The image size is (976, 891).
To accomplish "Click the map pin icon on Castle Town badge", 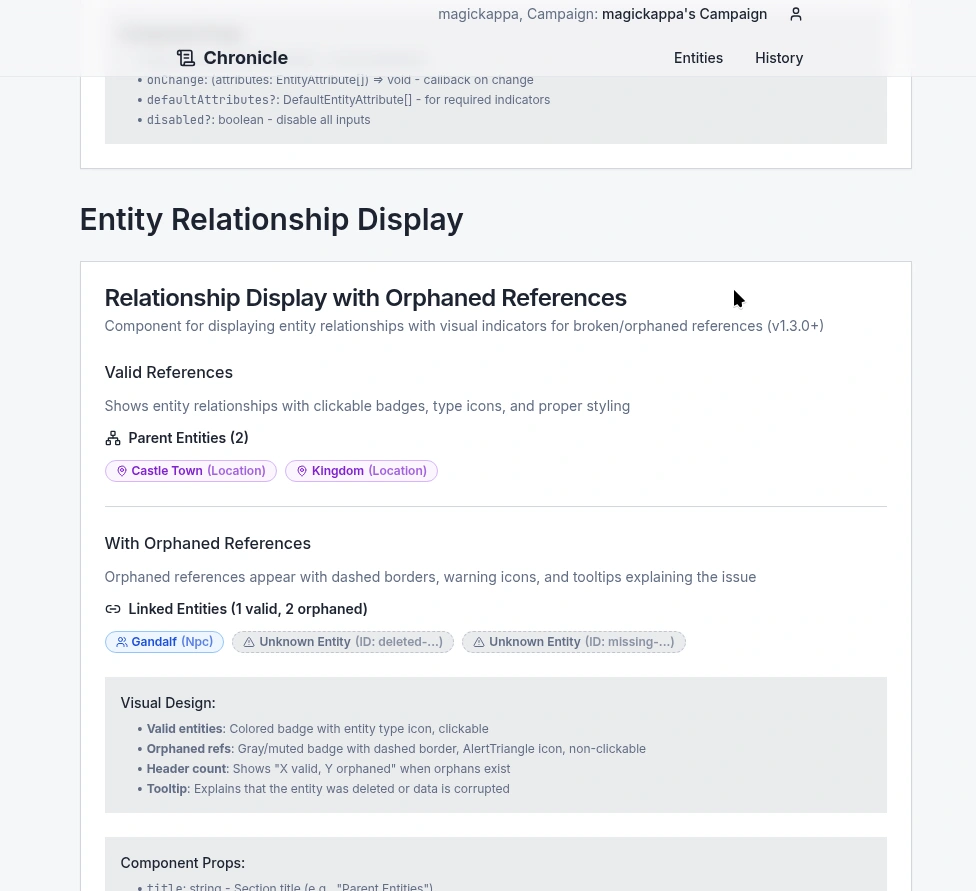I will [122, 471].
